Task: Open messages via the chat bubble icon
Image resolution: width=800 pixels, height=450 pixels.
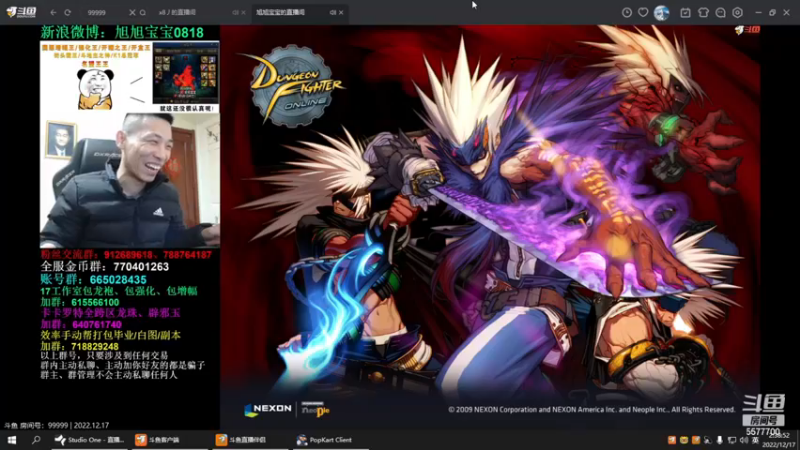Action: (720, 12)
